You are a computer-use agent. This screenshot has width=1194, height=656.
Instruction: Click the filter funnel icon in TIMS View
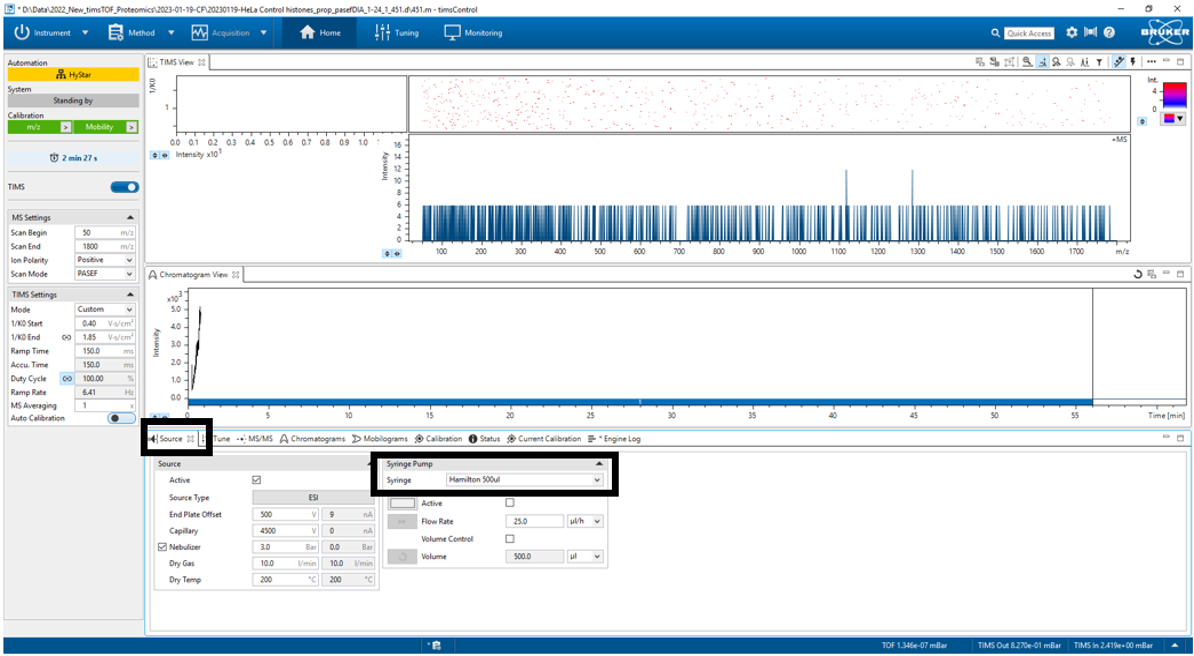1100,62
